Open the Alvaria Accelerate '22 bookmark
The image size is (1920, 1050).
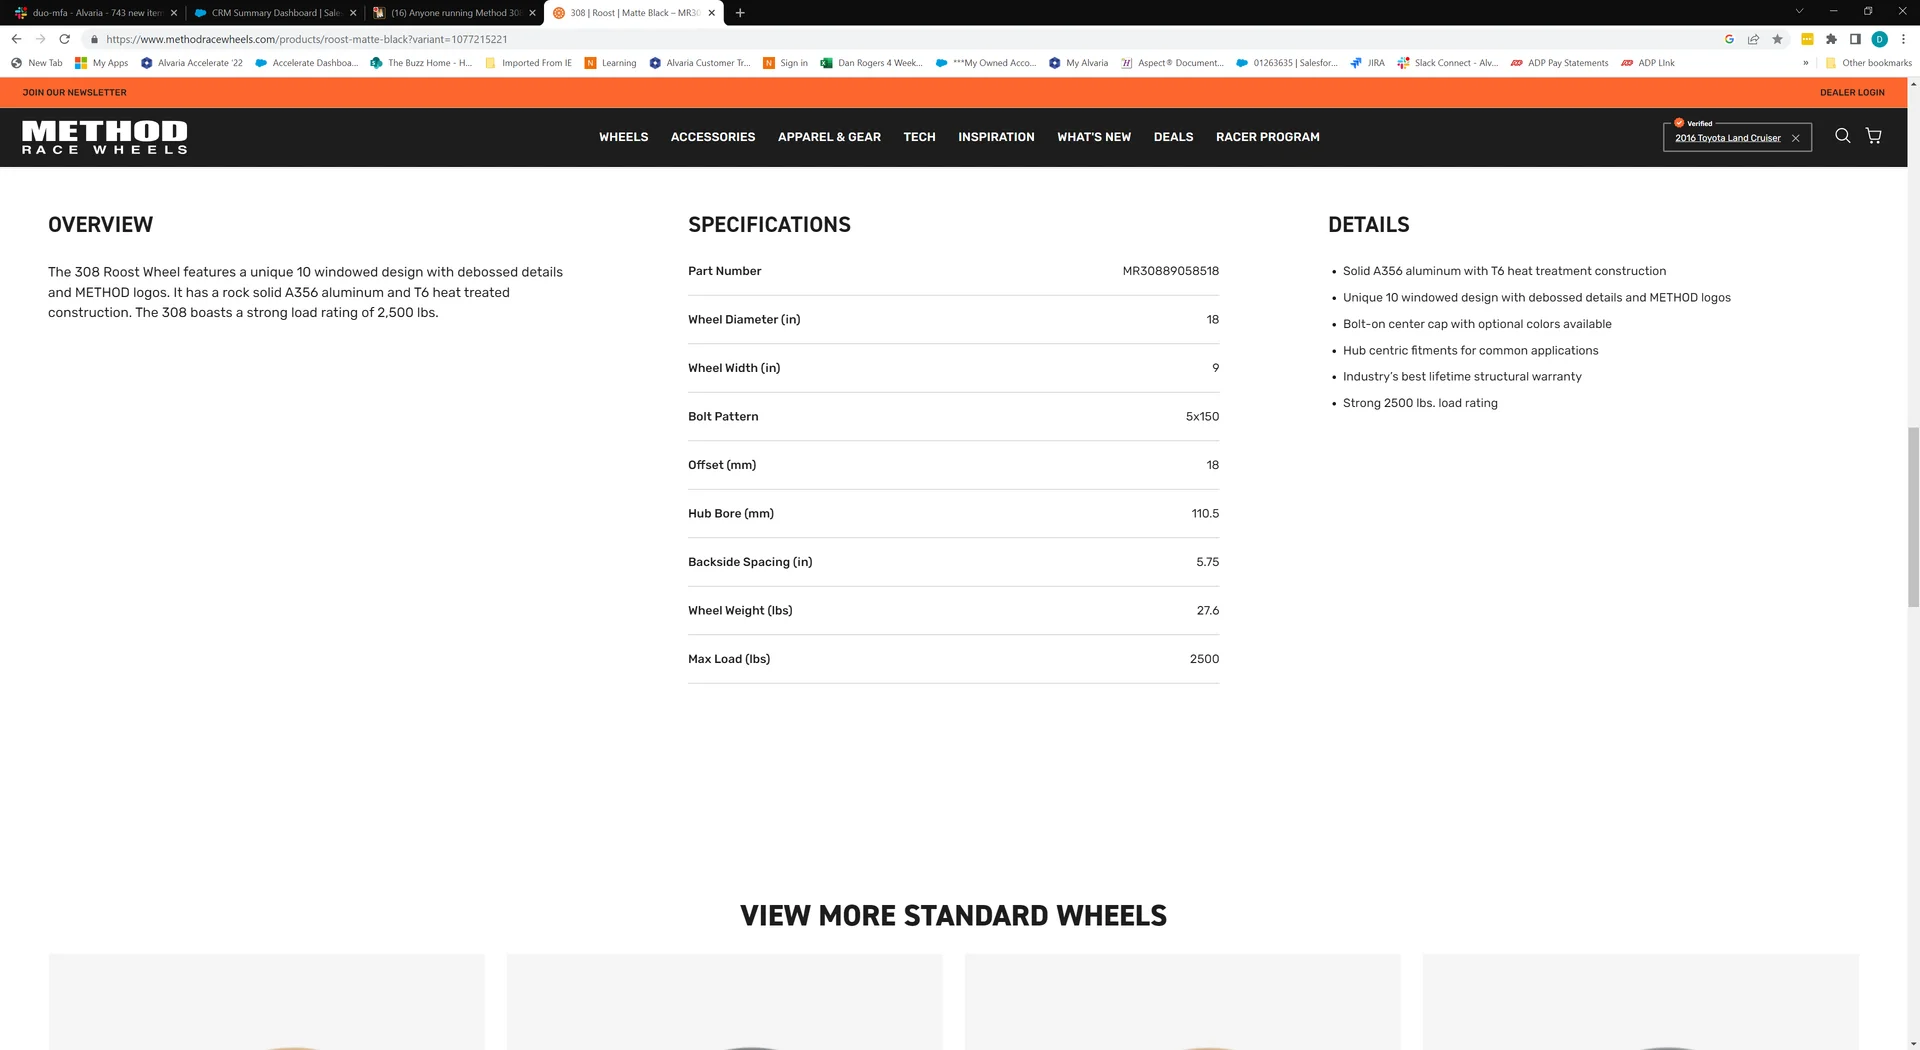[192, 63]
